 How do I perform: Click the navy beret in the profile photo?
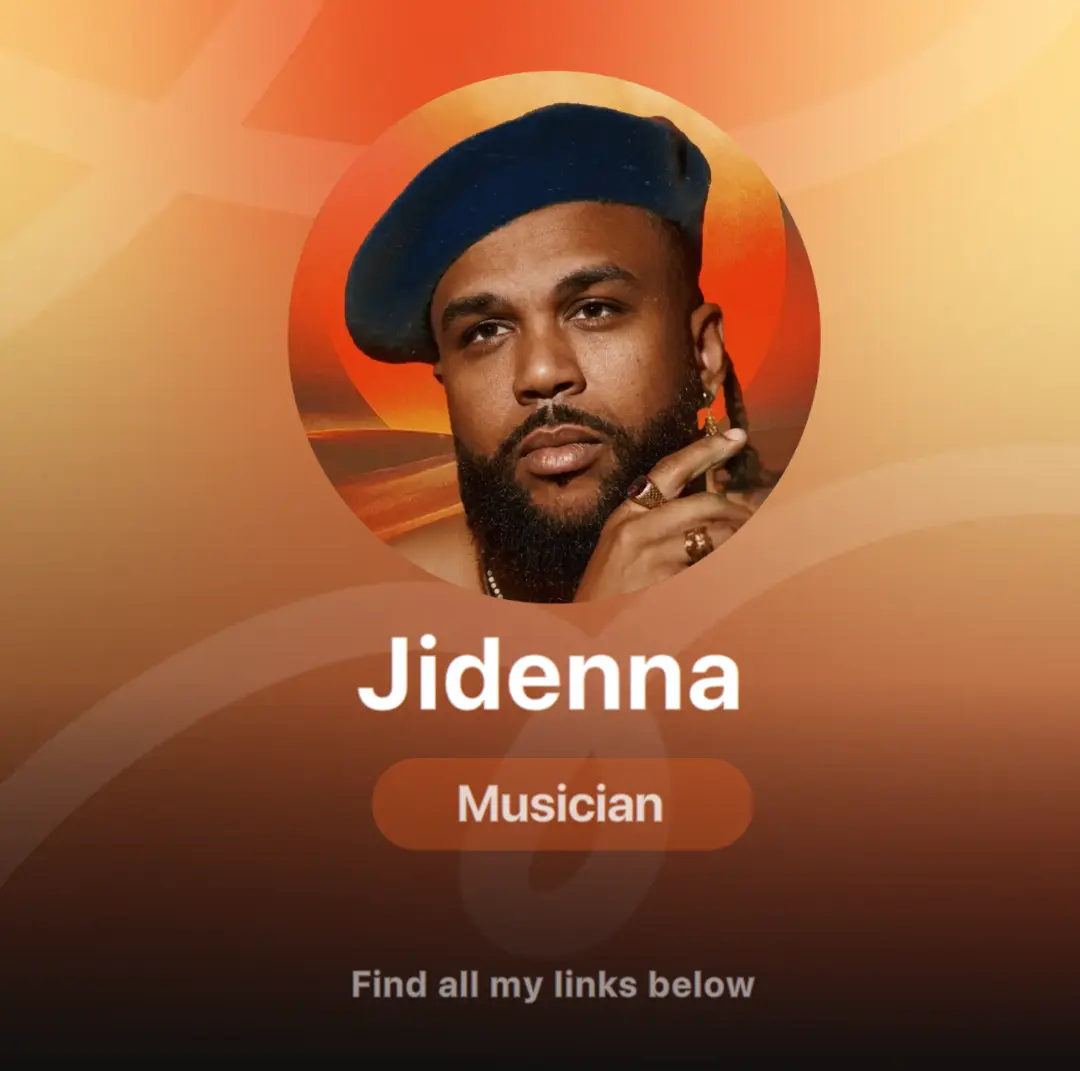[x=527, y=227]
